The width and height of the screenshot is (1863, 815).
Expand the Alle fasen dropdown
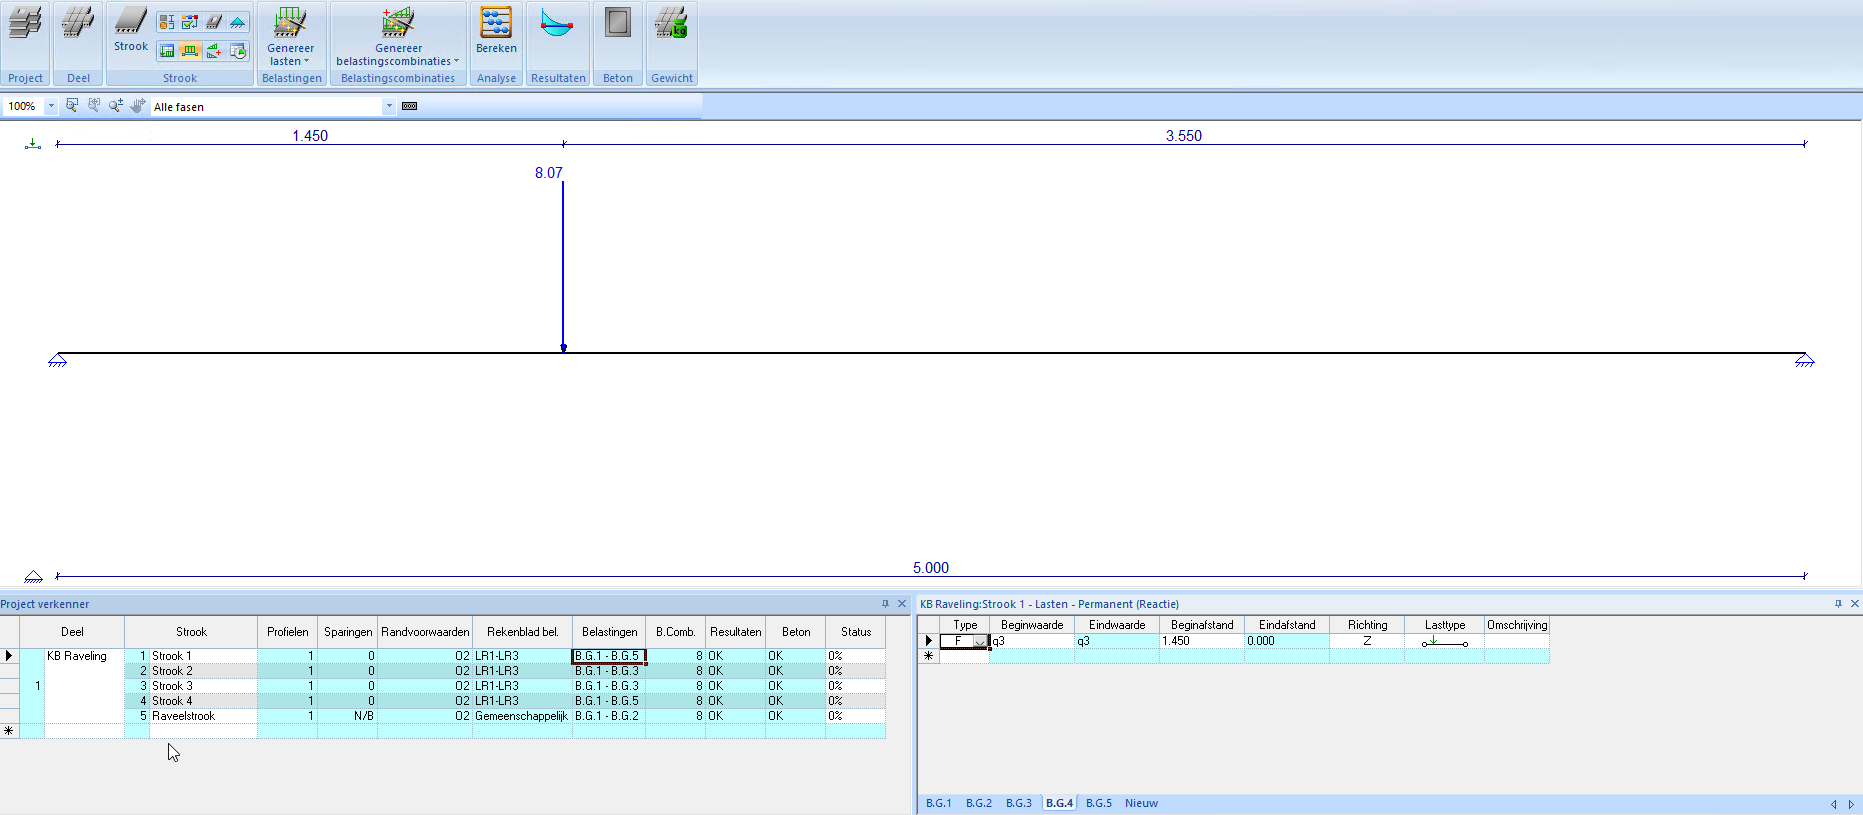click(389, 106)
